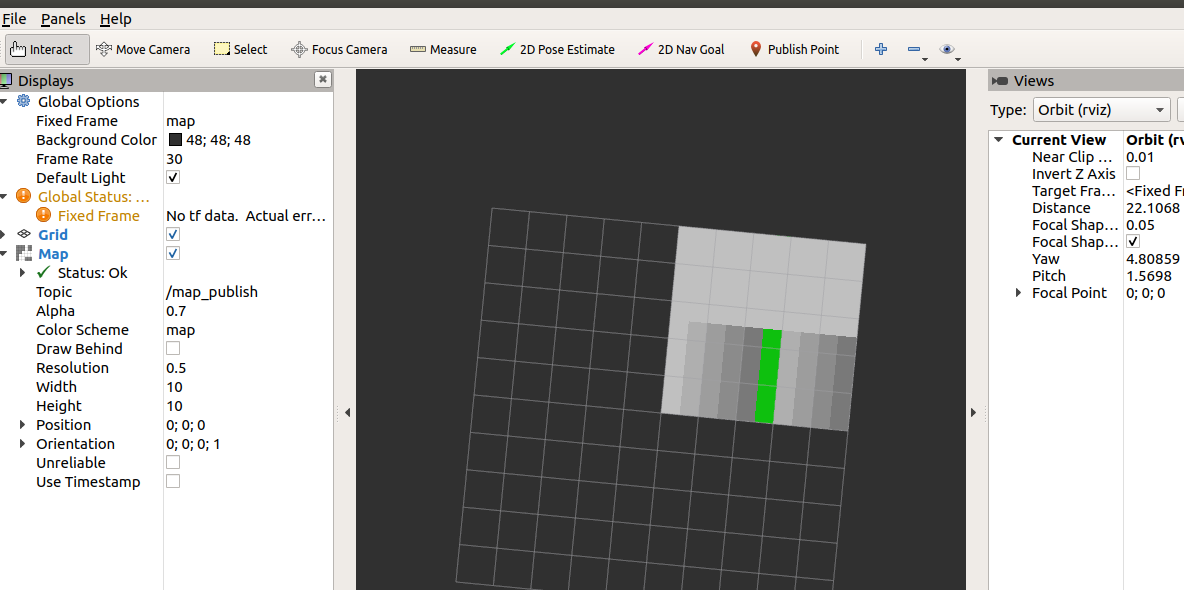Enable the Draw Behind option
The width and height of the screenshot is (1184, 590).
[172, 348]
